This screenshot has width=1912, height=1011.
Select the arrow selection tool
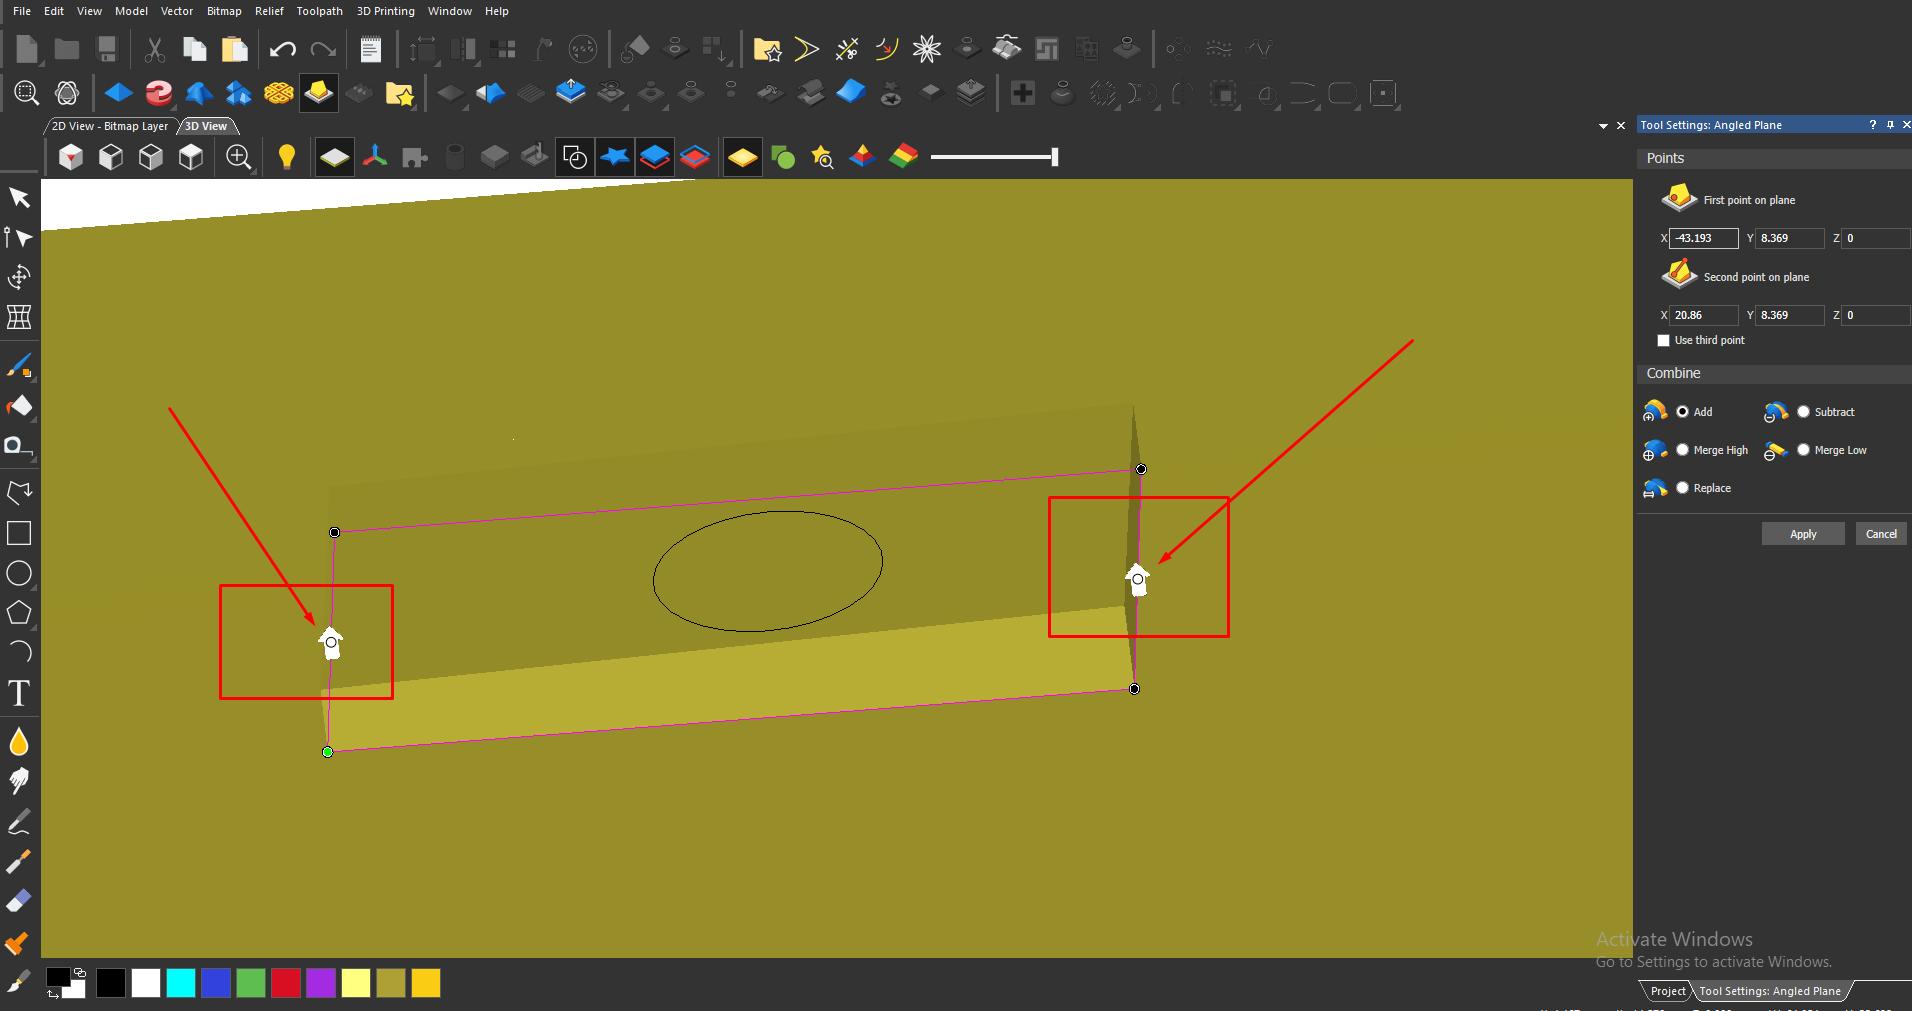tap(19, 197)
